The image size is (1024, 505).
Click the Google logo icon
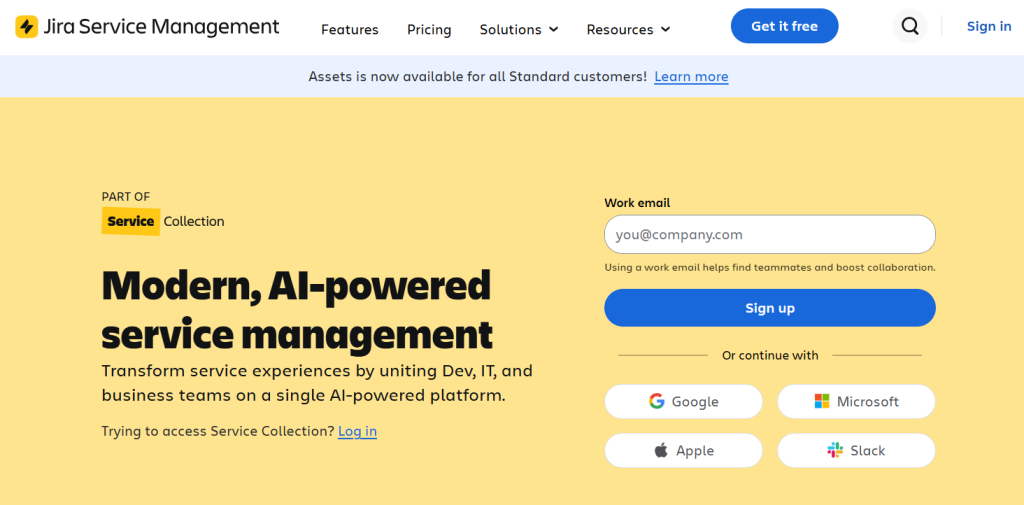656,401
